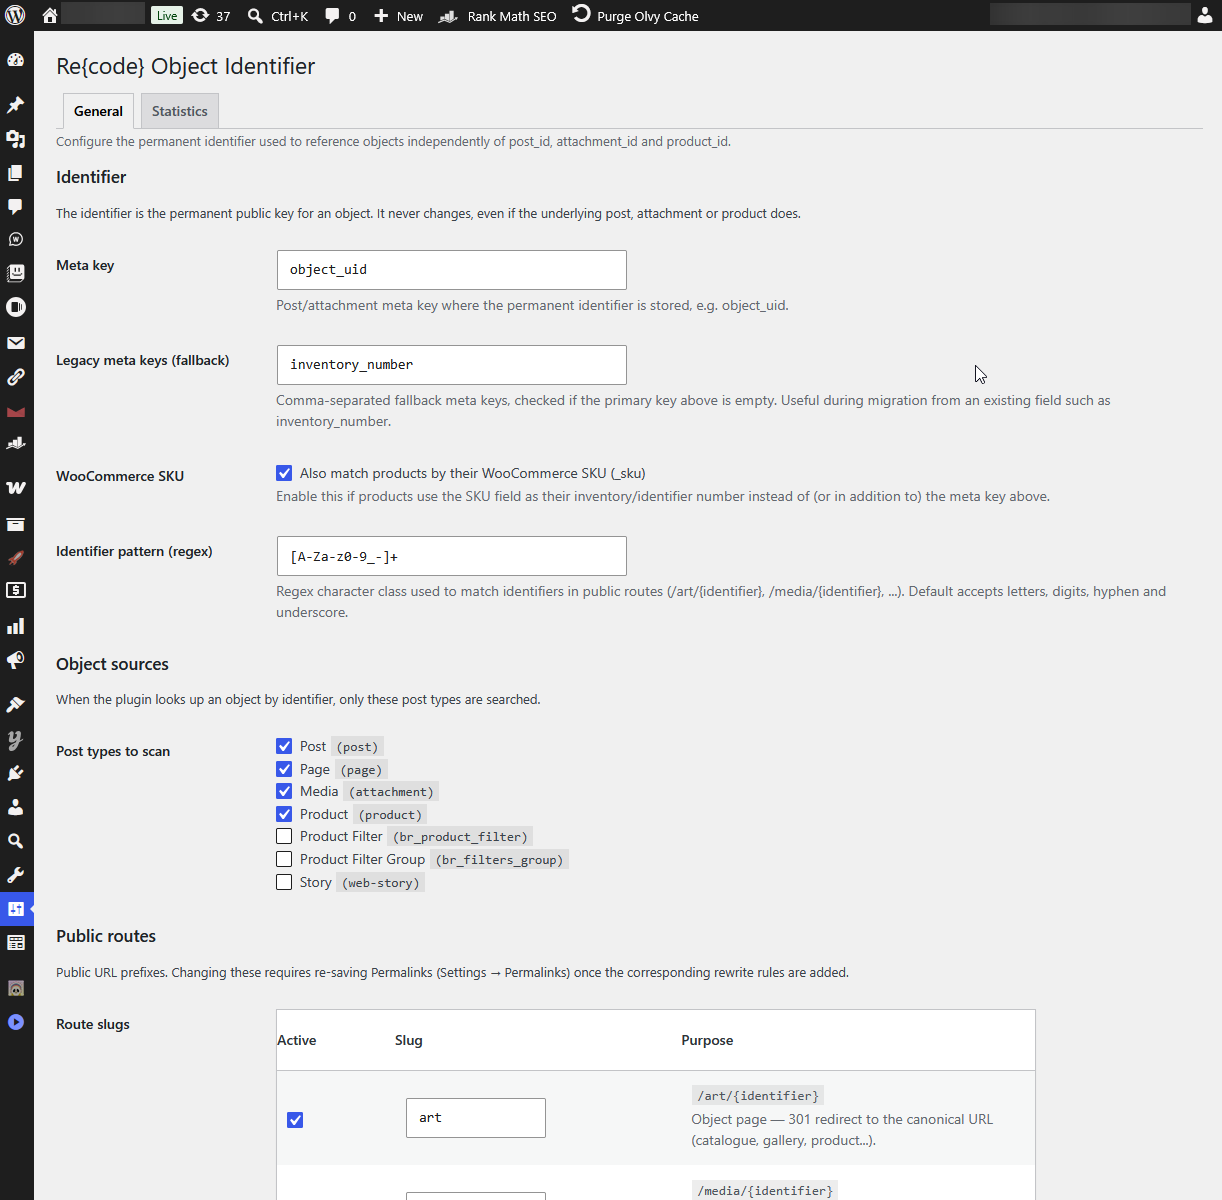Viewport: 1222px width, 1200px height.
Task: Open the chain link sidebar icon
Action: [15, 377]
